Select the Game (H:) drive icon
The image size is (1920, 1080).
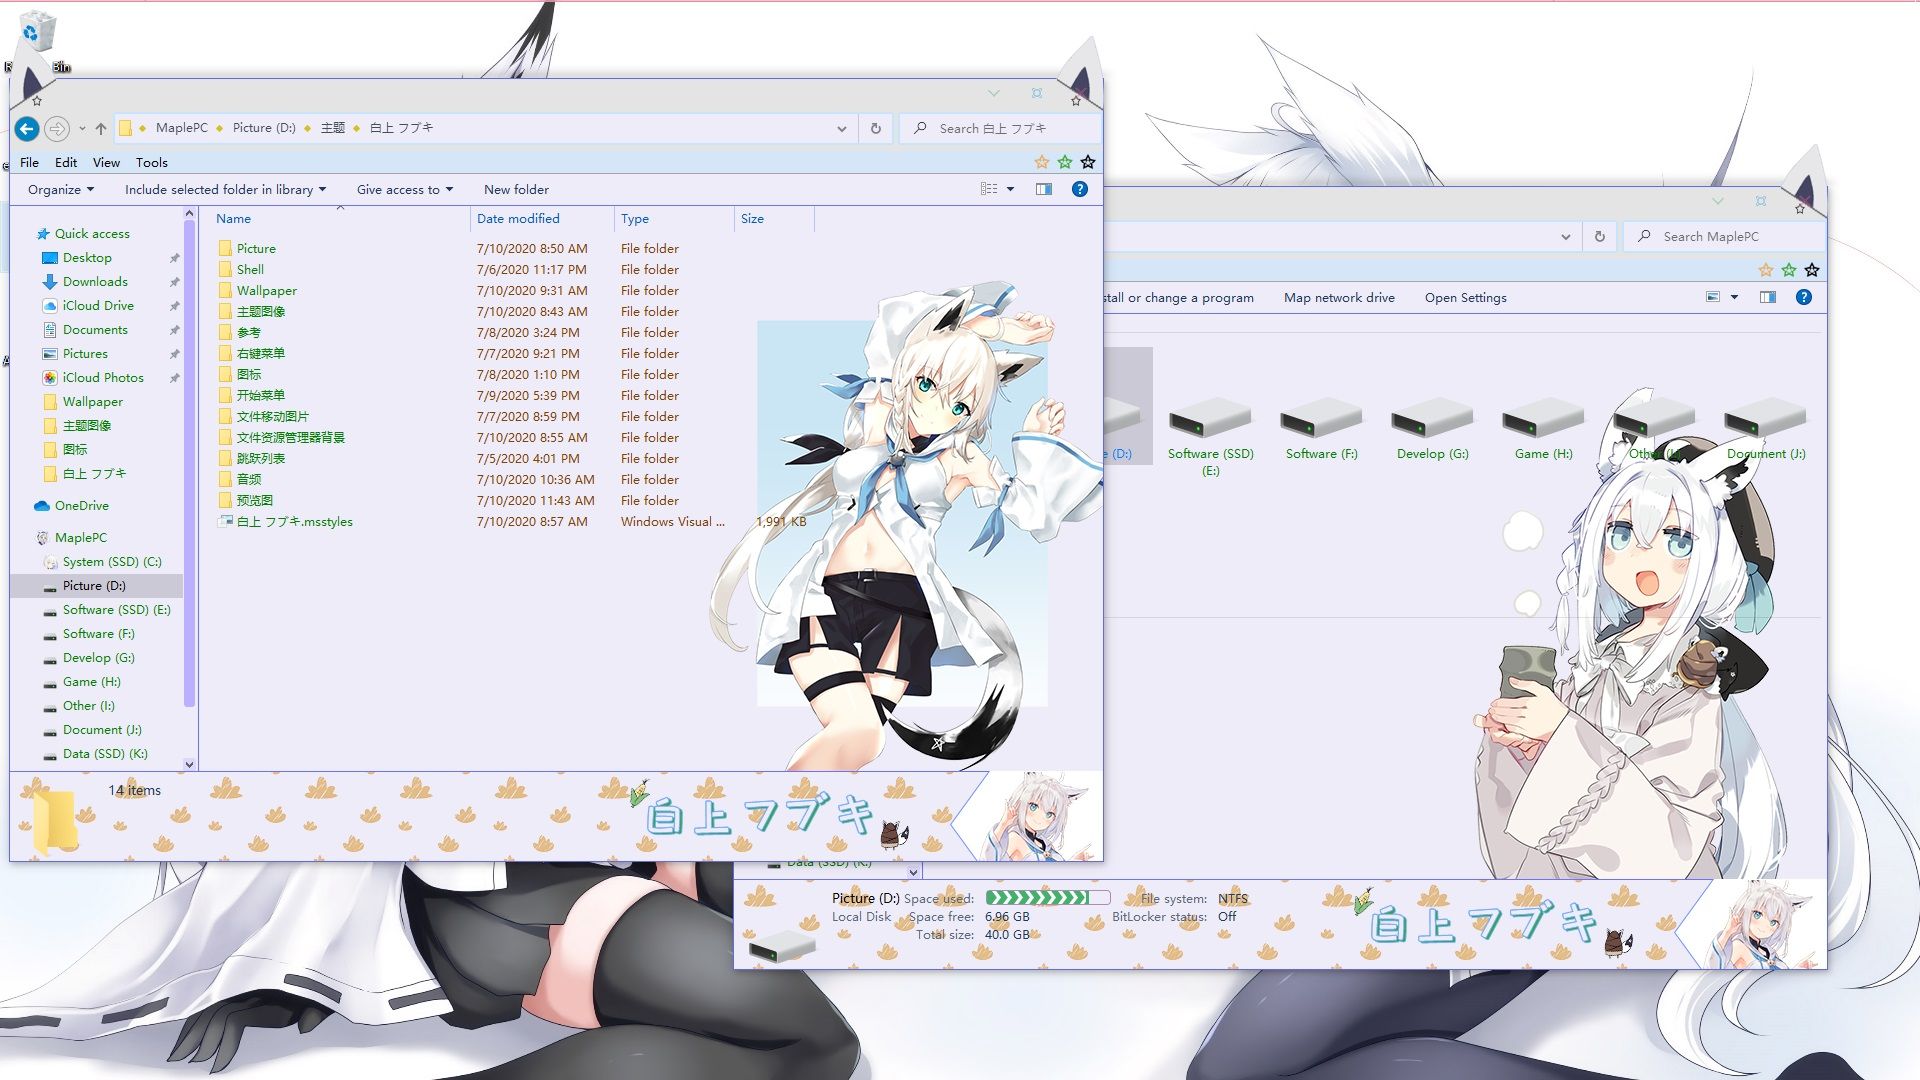1543,428
